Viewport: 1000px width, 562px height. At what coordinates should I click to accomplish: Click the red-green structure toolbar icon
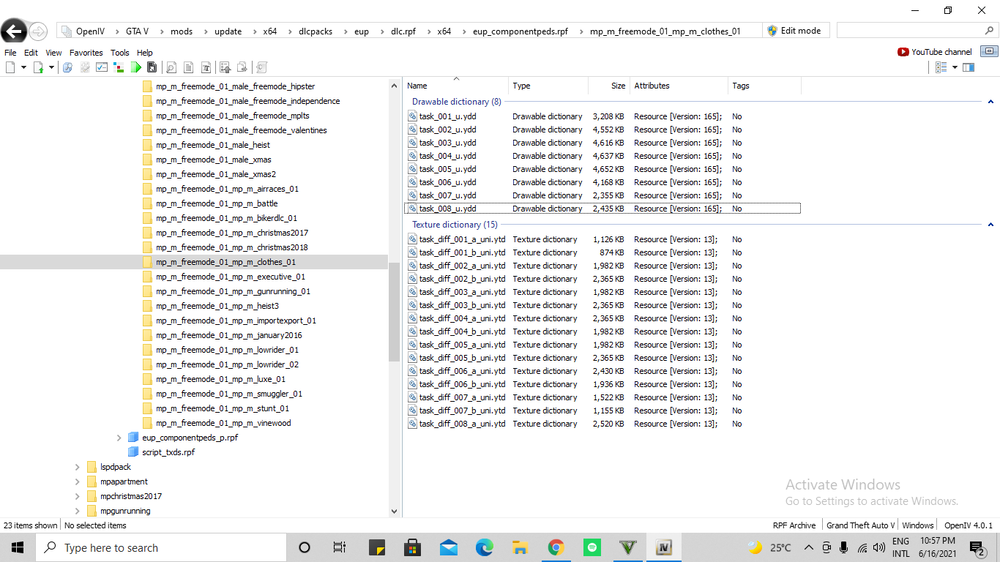click(x=119, y=68)
